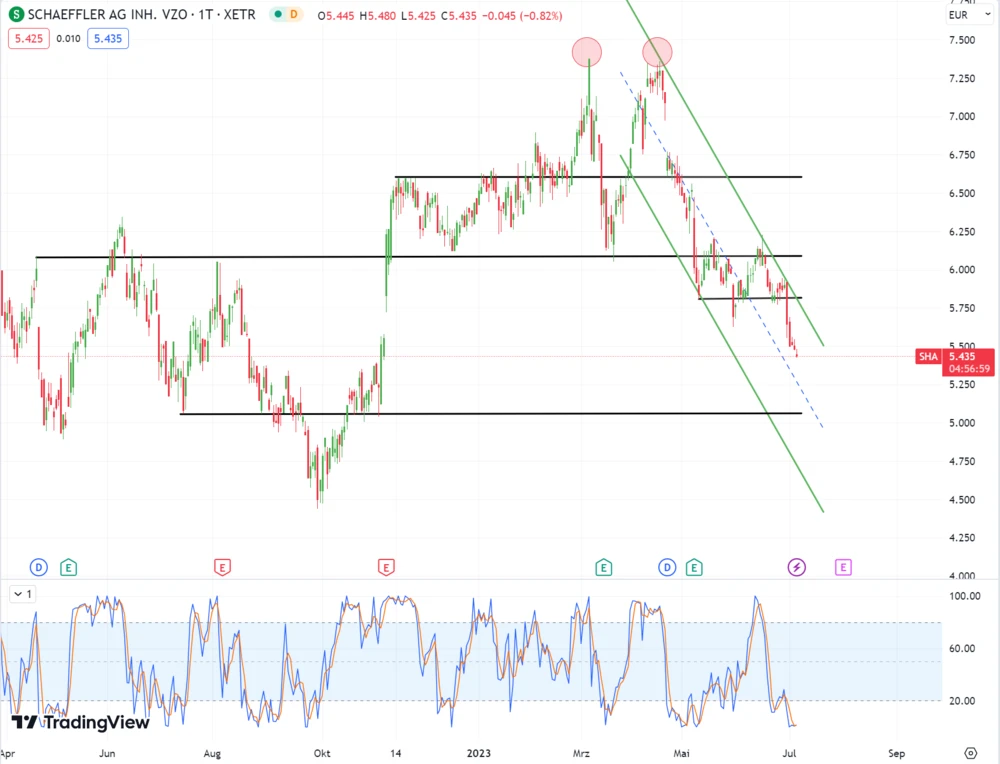Click the blue D dividend marker near May 2023

[x=667, y=567]
